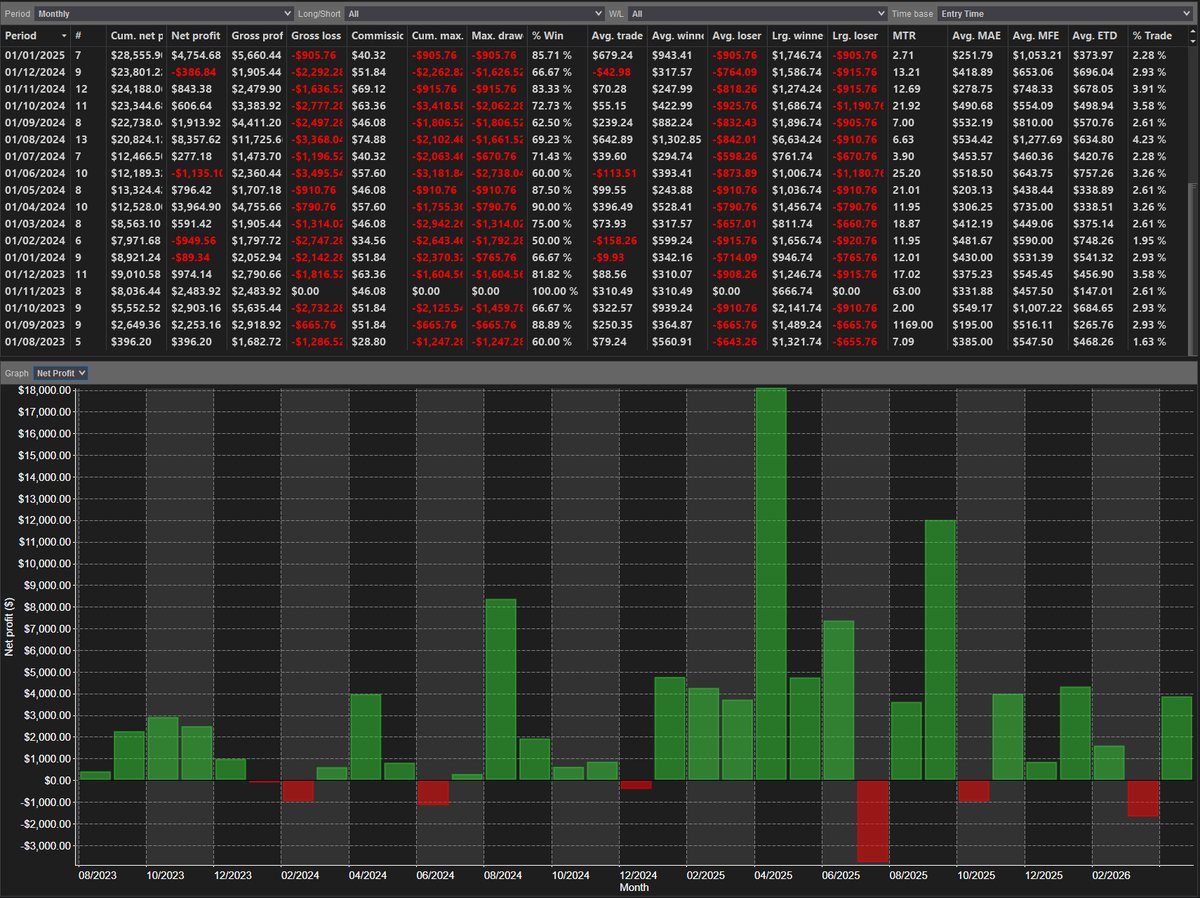Change the Graph selector from Net Profit
The height and width of the screenshot is (898, 1200).
tap(60, 372)
